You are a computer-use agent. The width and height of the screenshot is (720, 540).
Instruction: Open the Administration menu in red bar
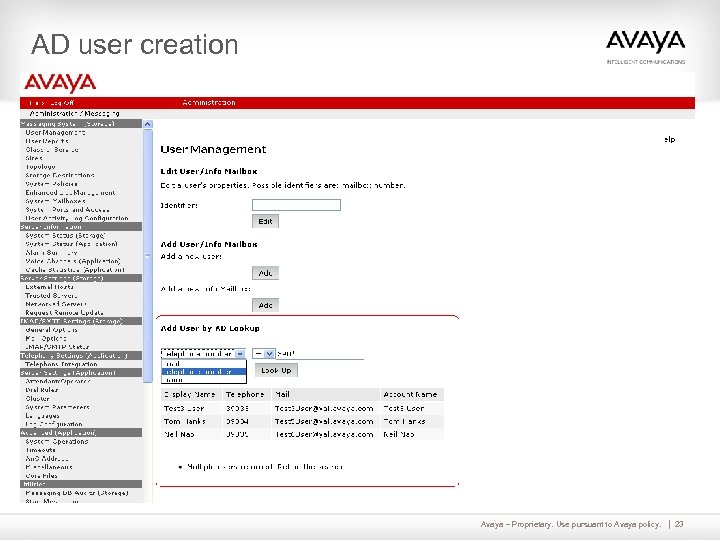[x=209, y=102]
